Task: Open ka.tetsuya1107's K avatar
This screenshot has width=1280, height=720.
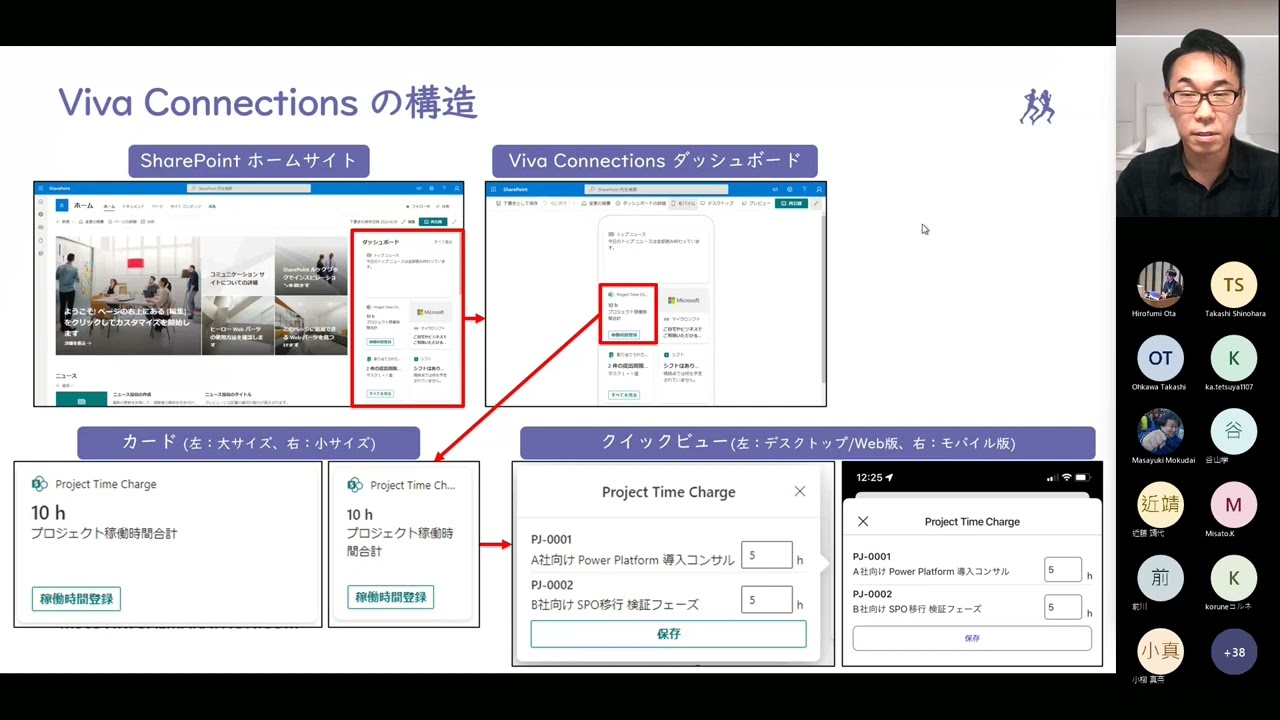Action: [x=1234, y=358]
